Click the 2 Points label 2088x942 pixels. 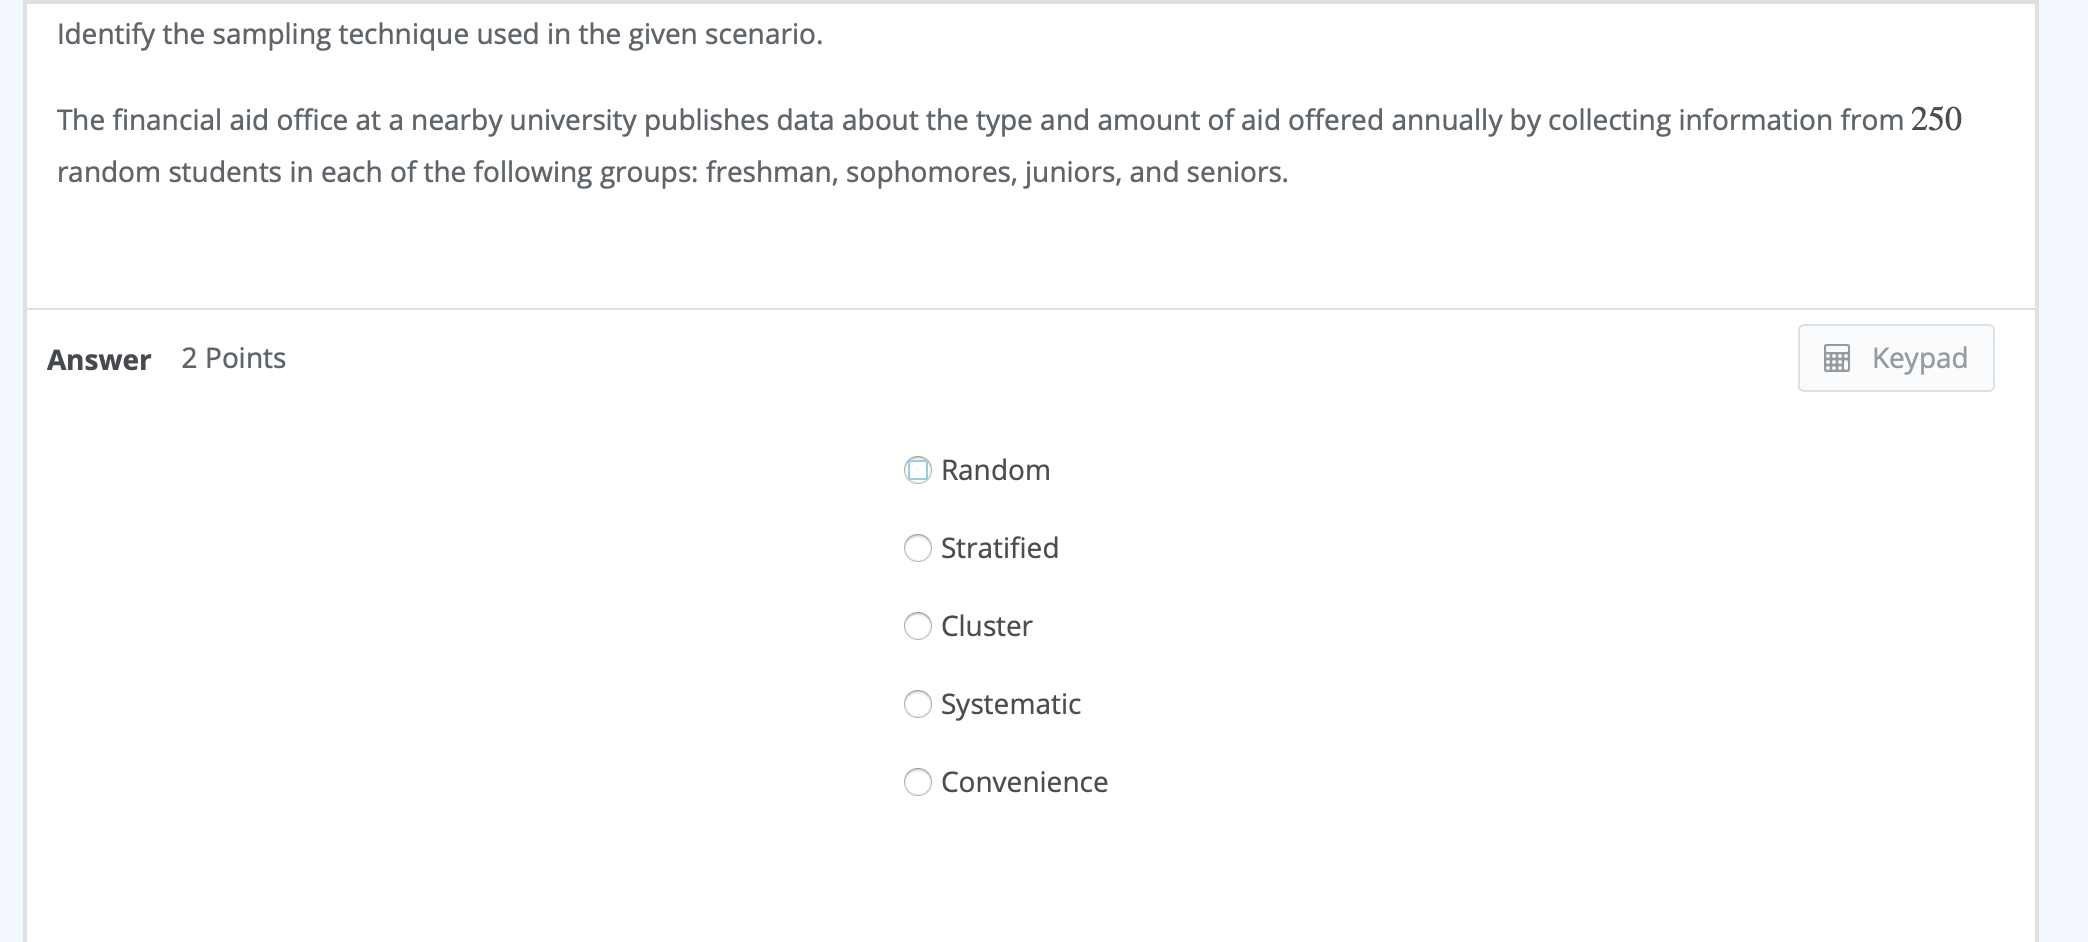point(232,358)
